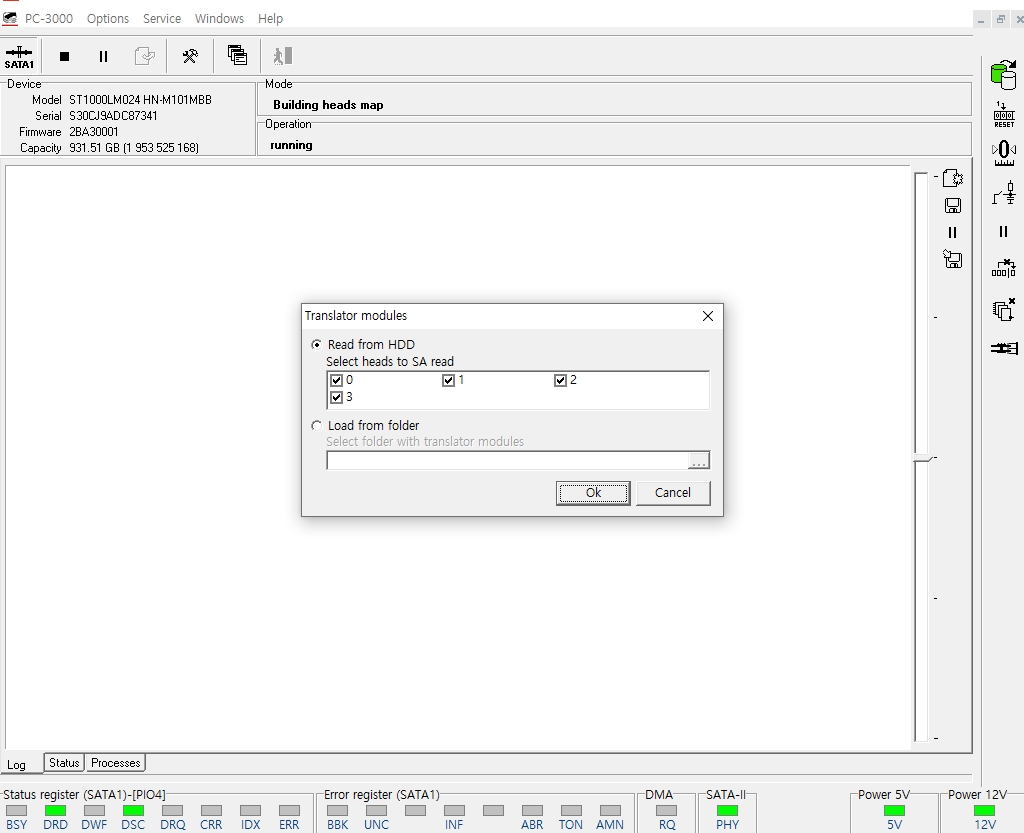Click the zero-ruler recalibrate icon
The height and width of the screenshot is (833, 1024).
1004,153
